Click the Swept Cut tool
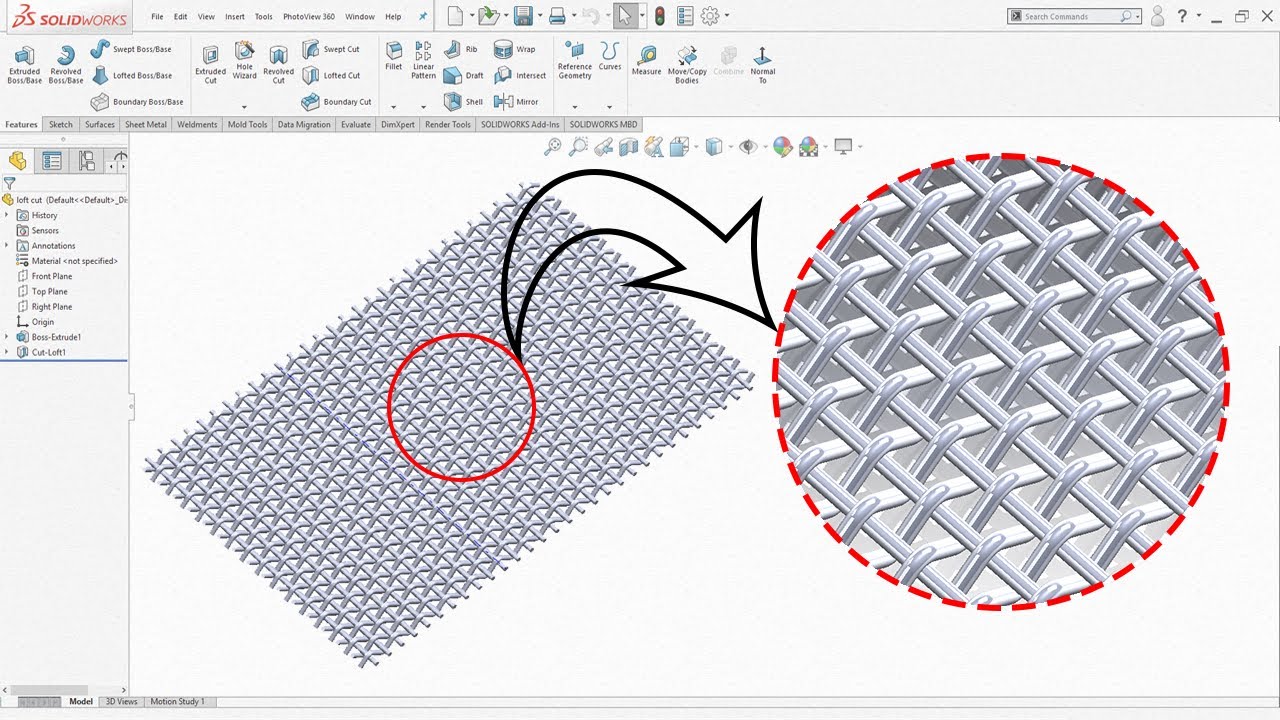Viewport: 1280px width, 720px height. click(x=331, y=49)
